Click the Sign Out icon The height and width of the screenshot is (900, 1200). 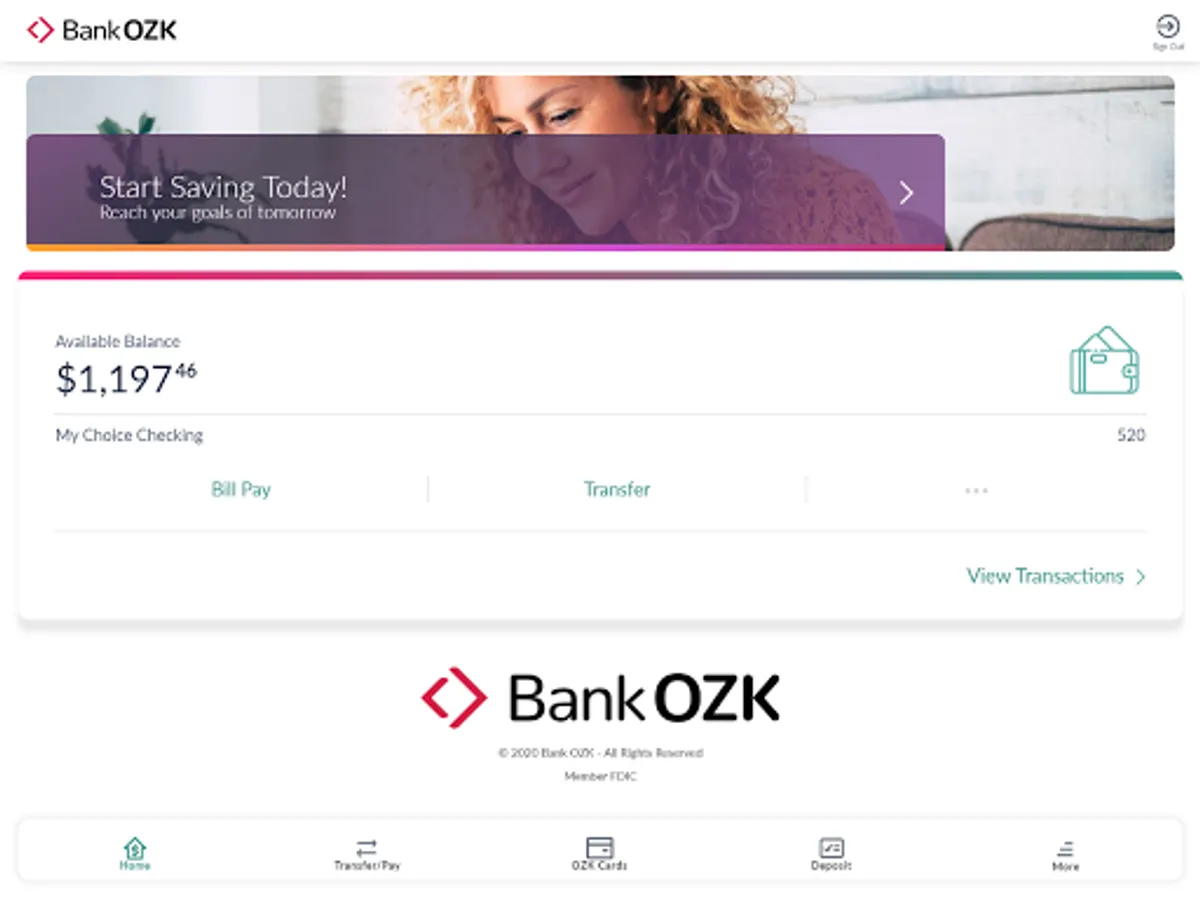coord(1167,26)
